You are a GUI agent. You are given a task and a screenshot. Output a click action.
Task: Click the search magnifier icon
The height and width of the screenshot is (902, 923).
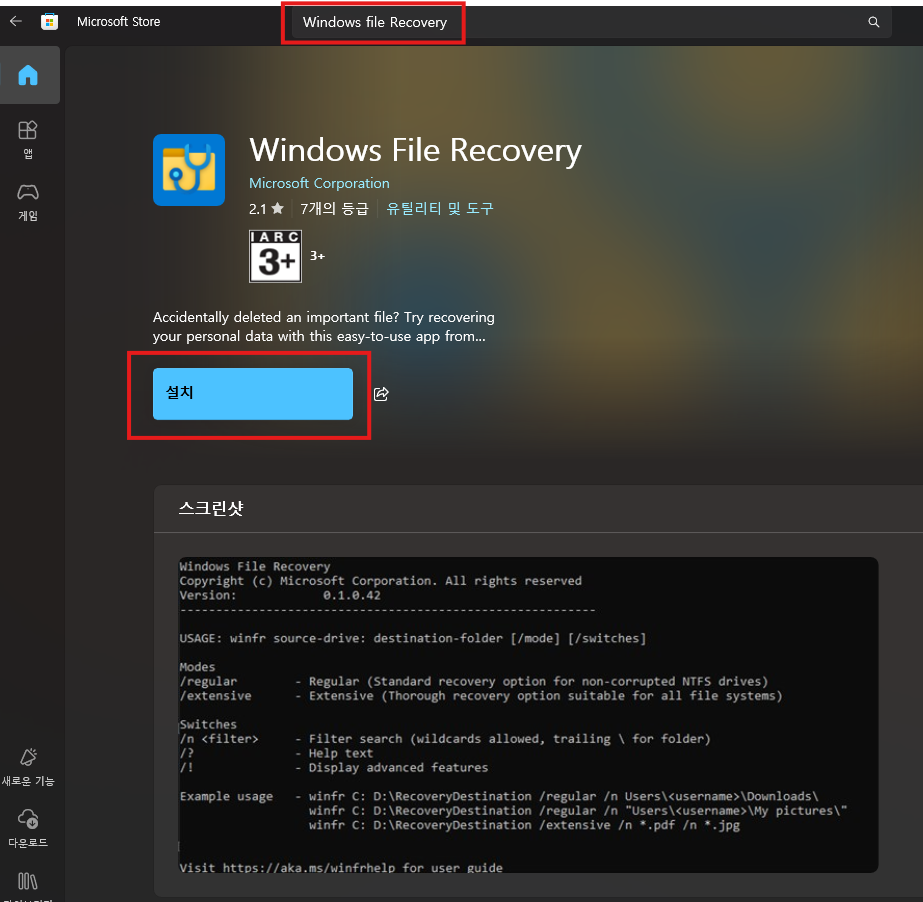(874, 22)
